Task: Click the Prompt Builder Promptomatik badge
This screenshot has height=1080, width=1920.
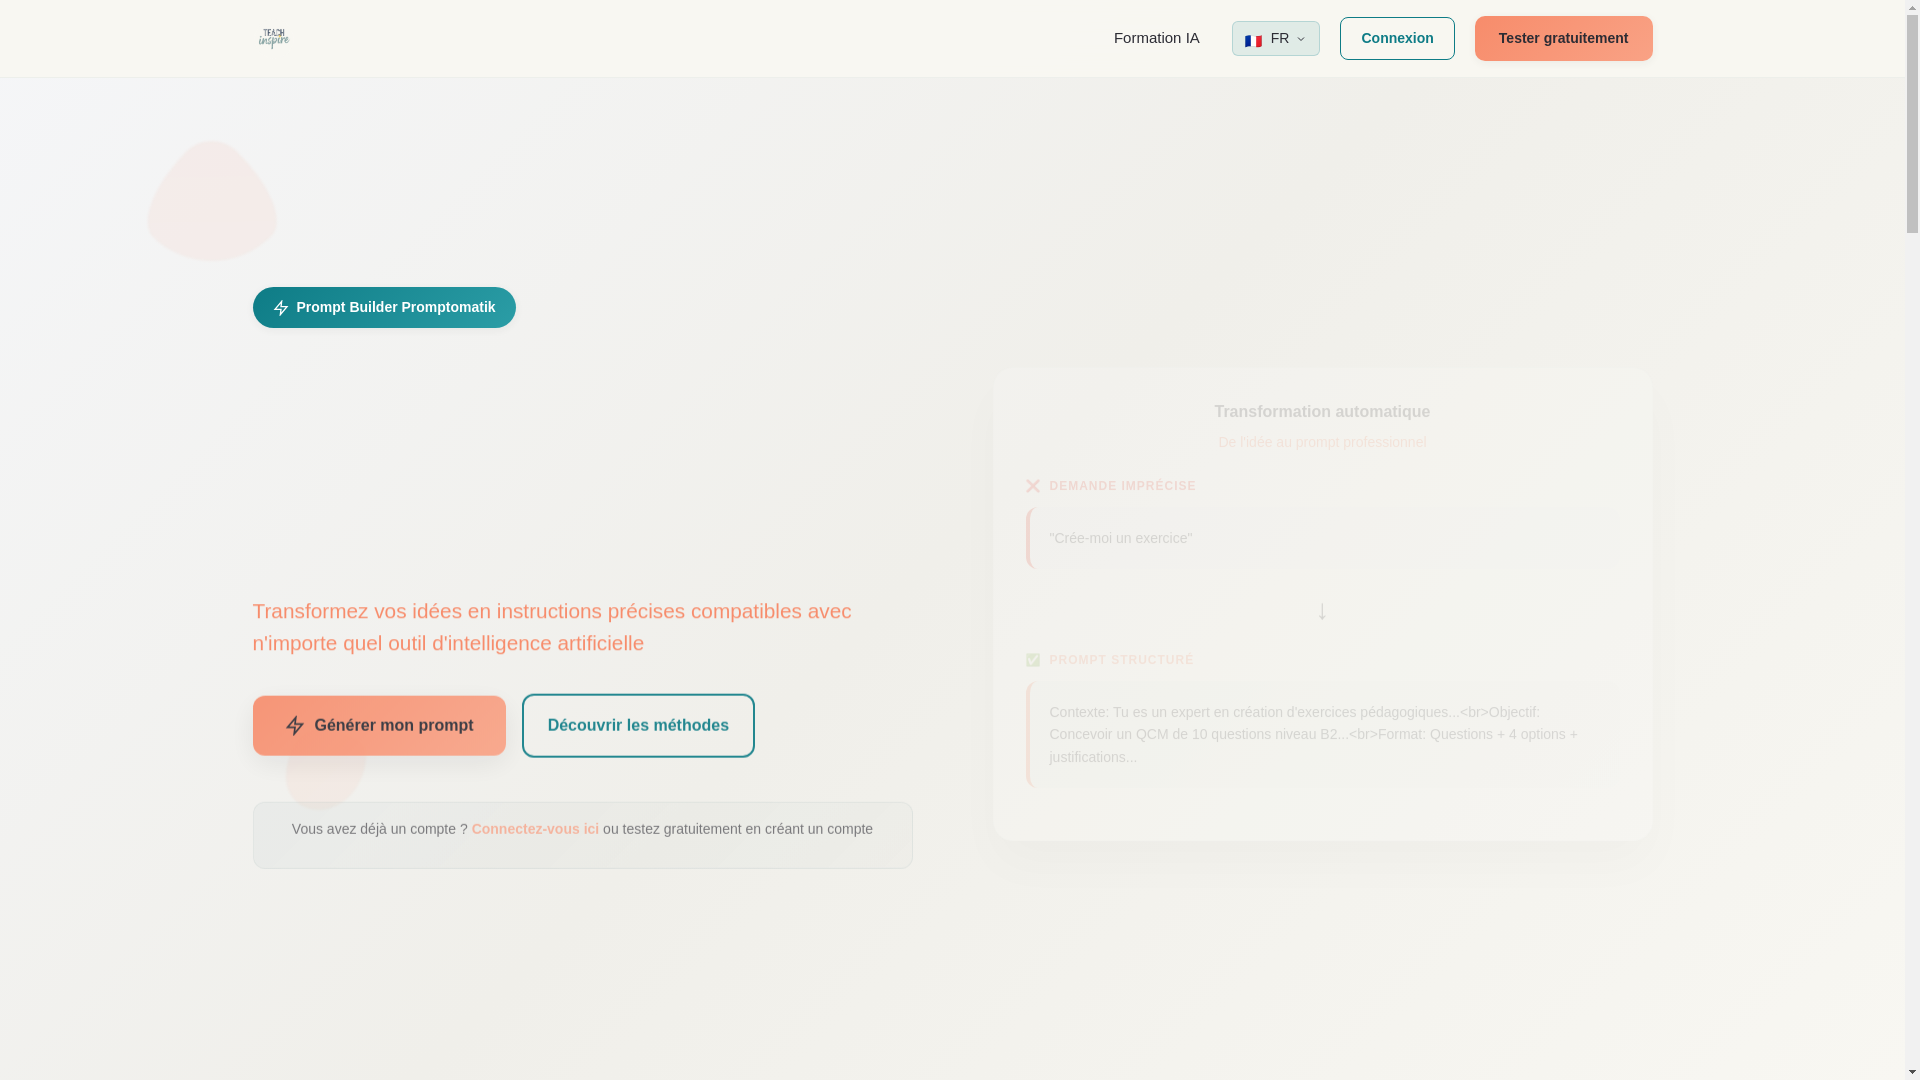Action: [384, 307]
